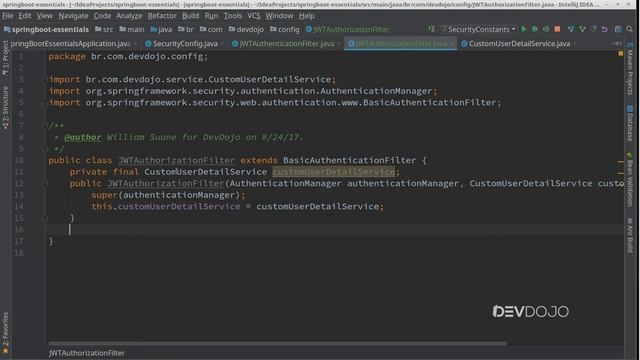Open the Project tool window
Image resolution: width=640 pixels, height=360 pixels.
coord(5,57)
